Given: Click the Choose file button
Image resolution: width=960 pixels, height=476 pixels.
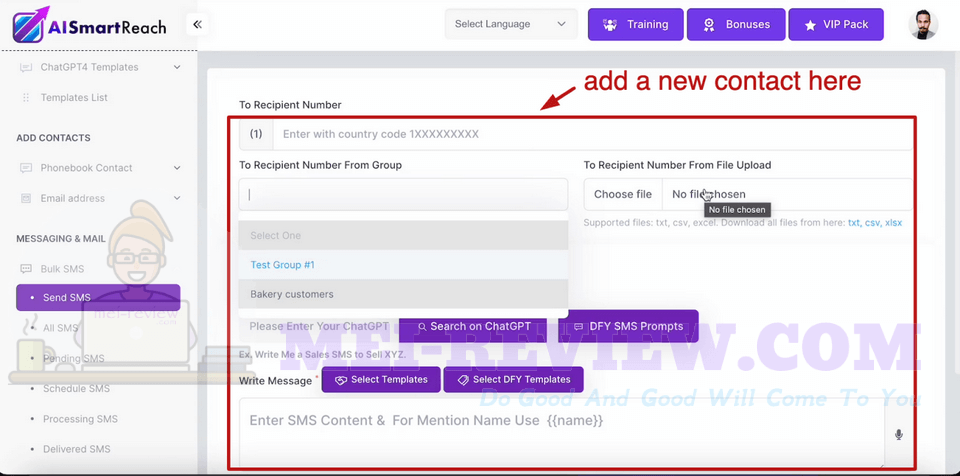Looking at the screenshot, I should pyautogui.click(x=623, y=194).
